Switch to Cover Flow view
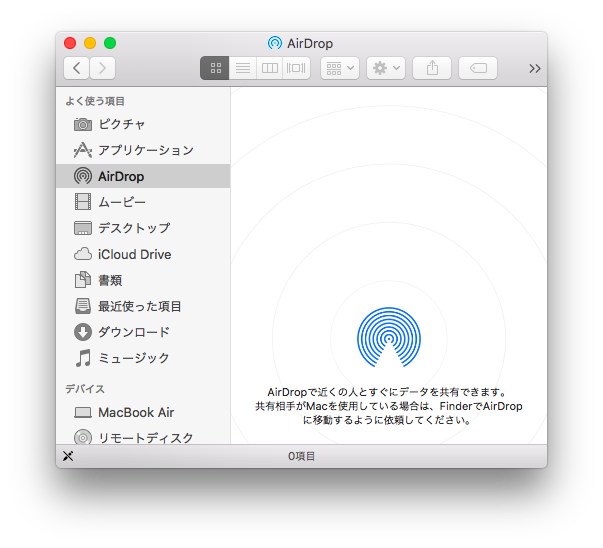 click(x=296, y=68)
